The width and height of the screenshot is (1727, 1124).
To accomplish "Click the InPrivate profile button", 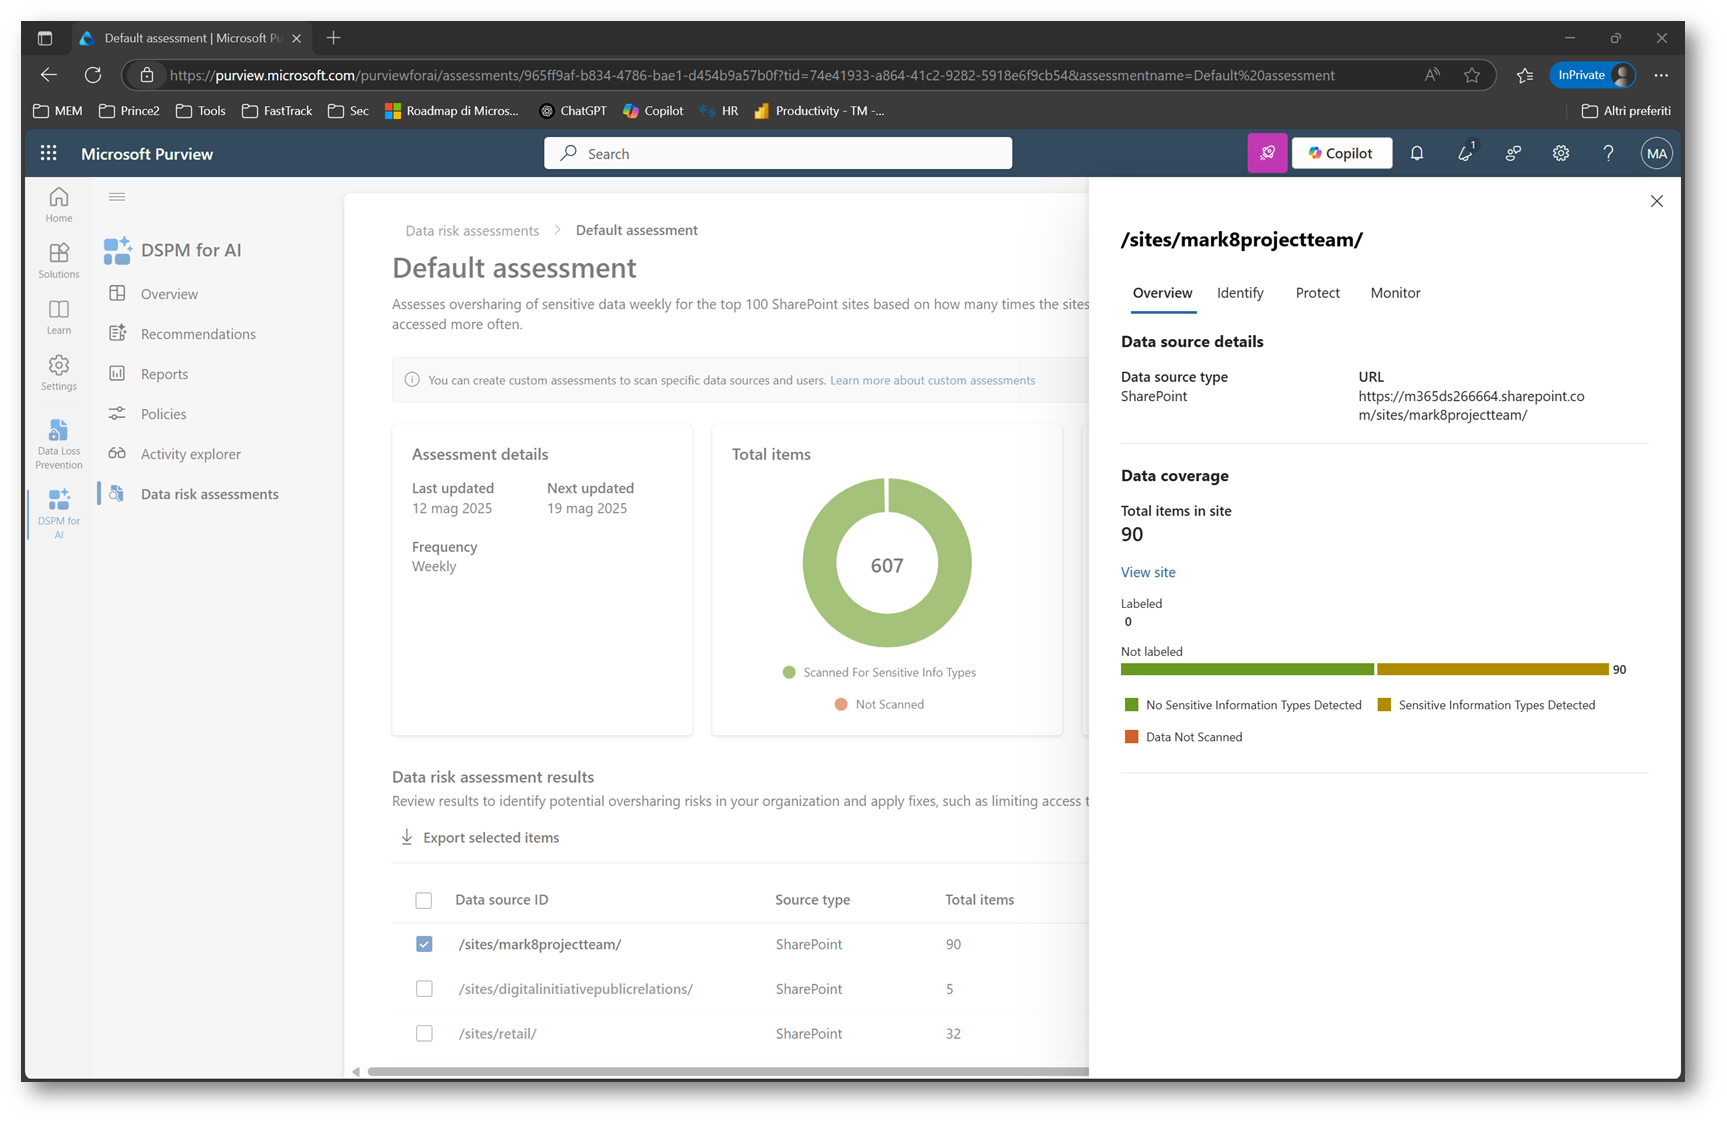I will click(1592, 75).
